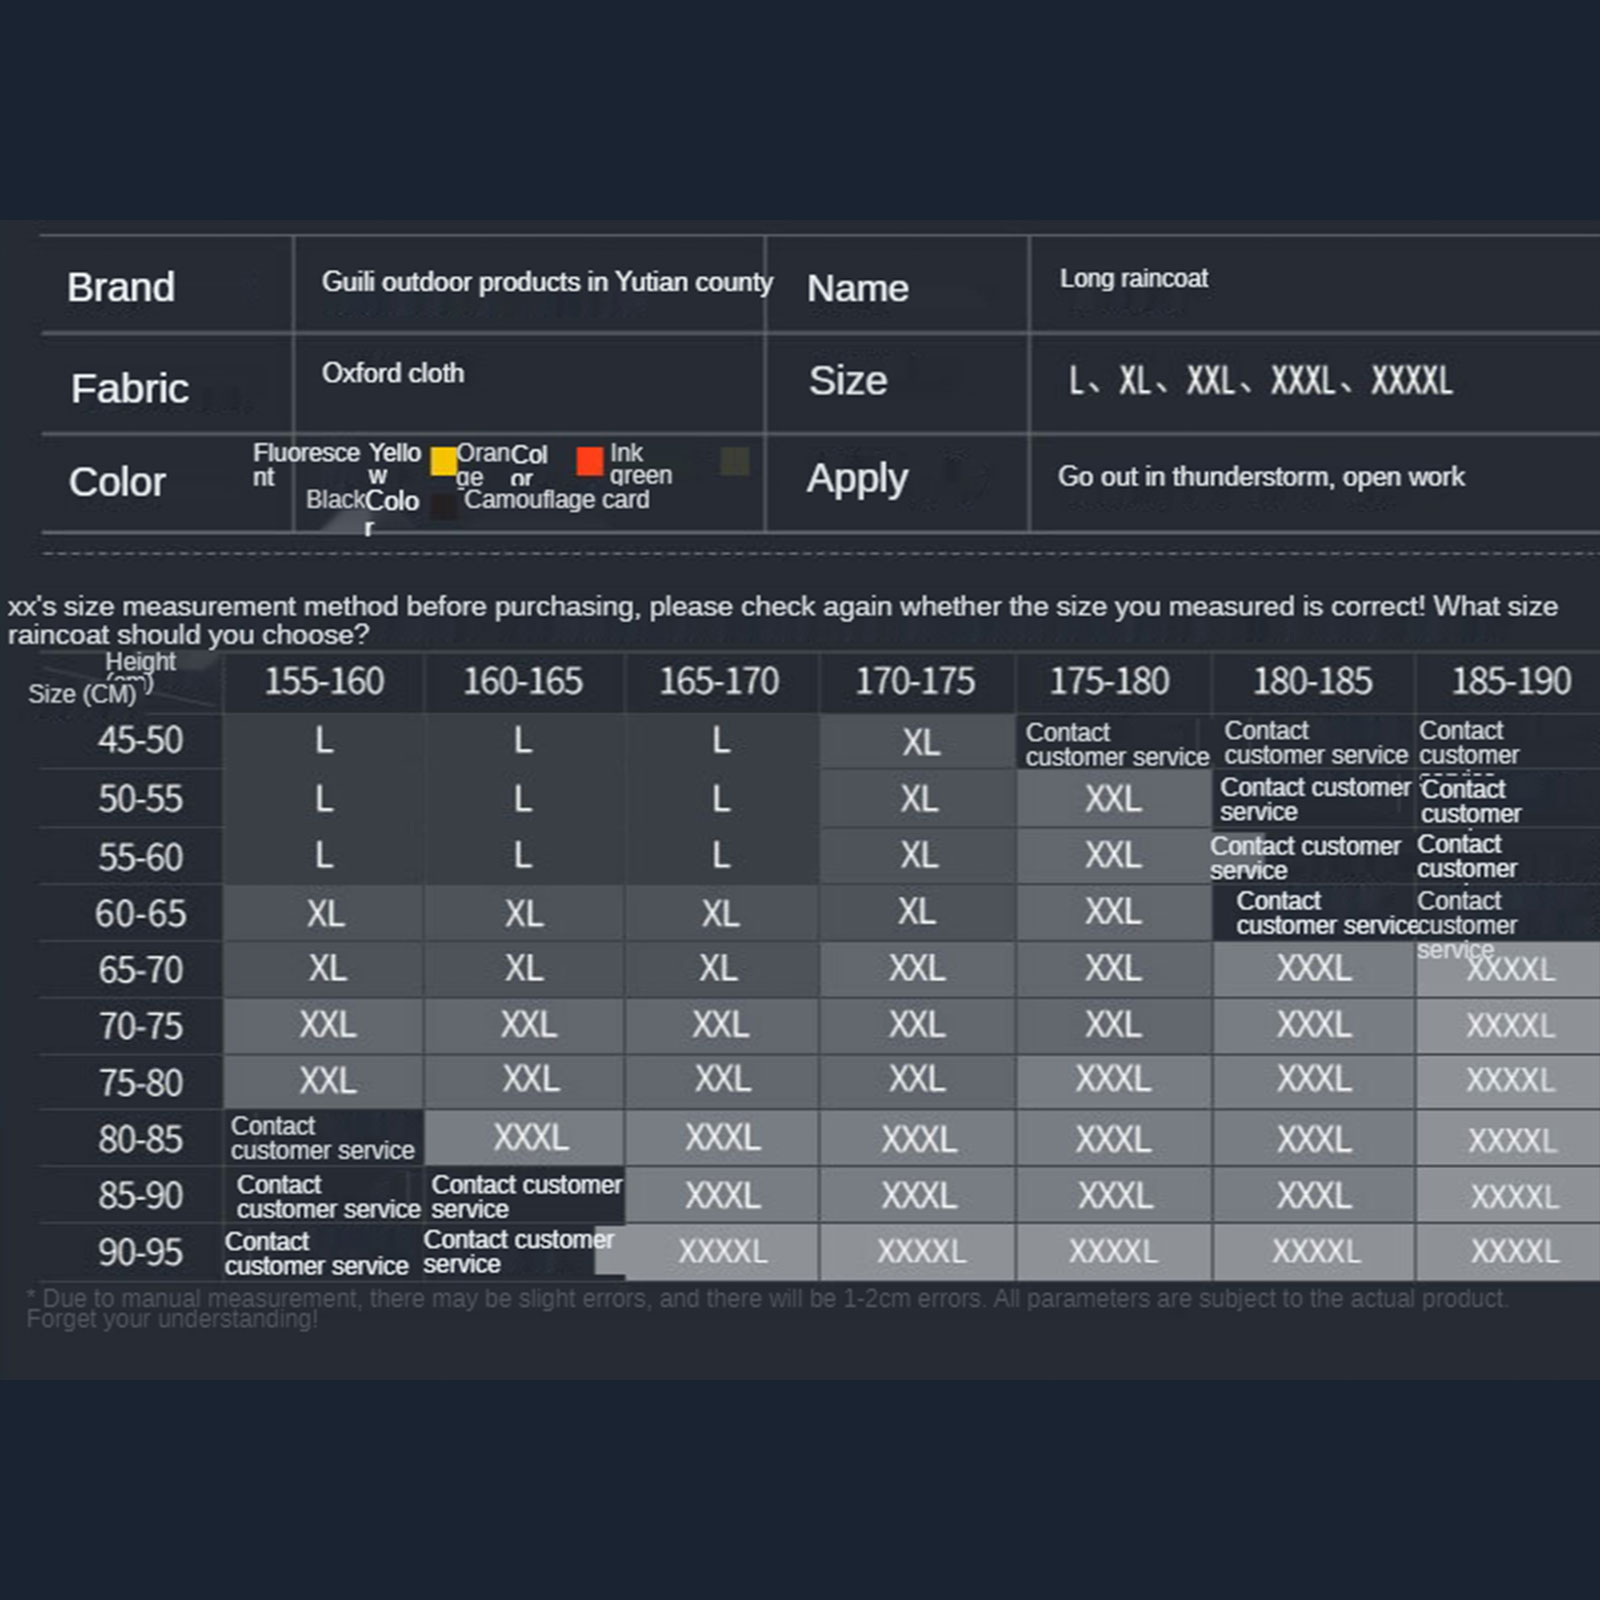Viewport: 1600px width, 1600px height.
Task: Select the ink green color swatch
Action: click(735, 461)
